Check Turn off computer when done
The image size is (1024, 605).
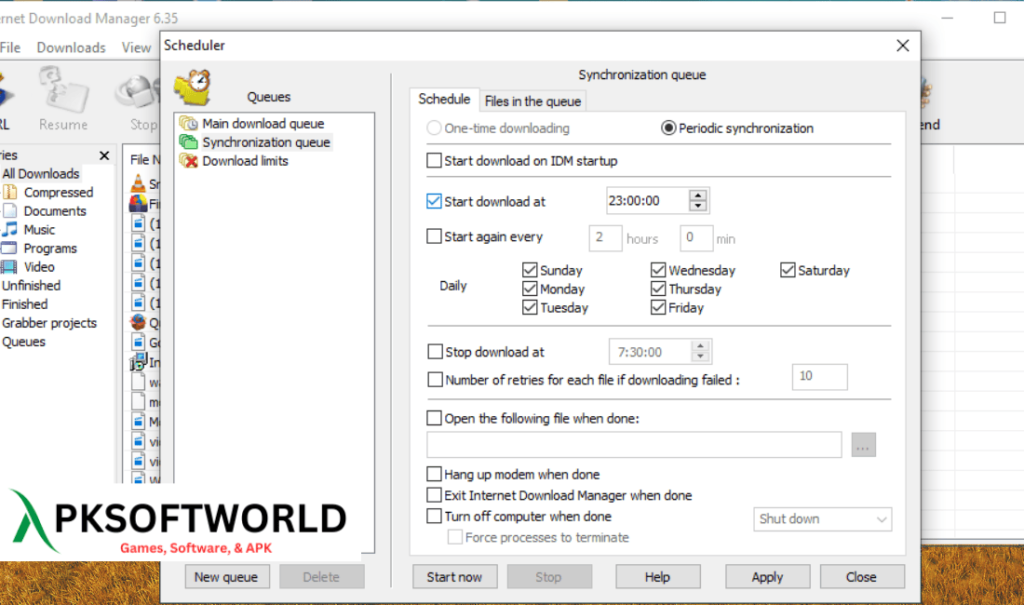[x=434, y=515]
